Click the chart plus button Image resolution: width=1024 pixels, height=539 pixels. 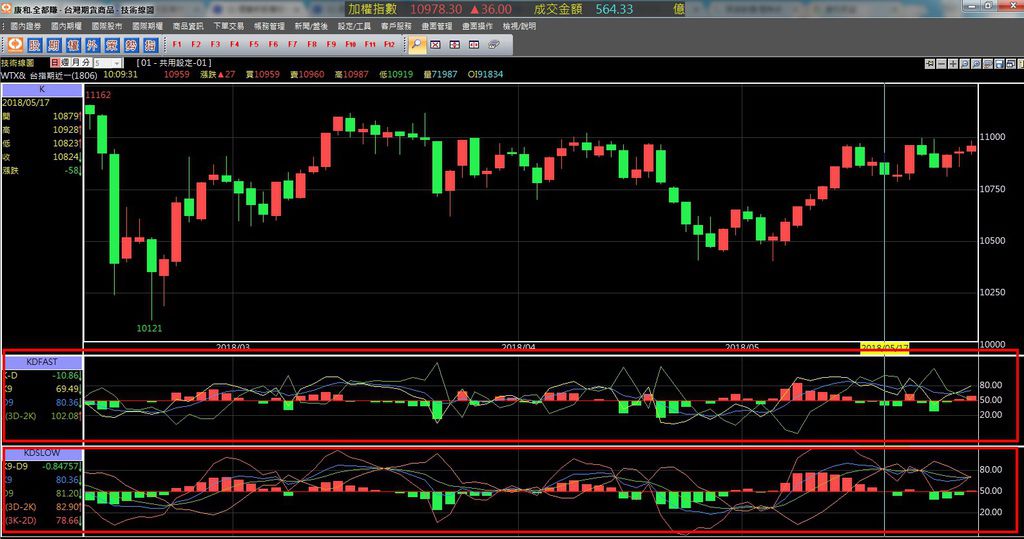click(953, 64)
